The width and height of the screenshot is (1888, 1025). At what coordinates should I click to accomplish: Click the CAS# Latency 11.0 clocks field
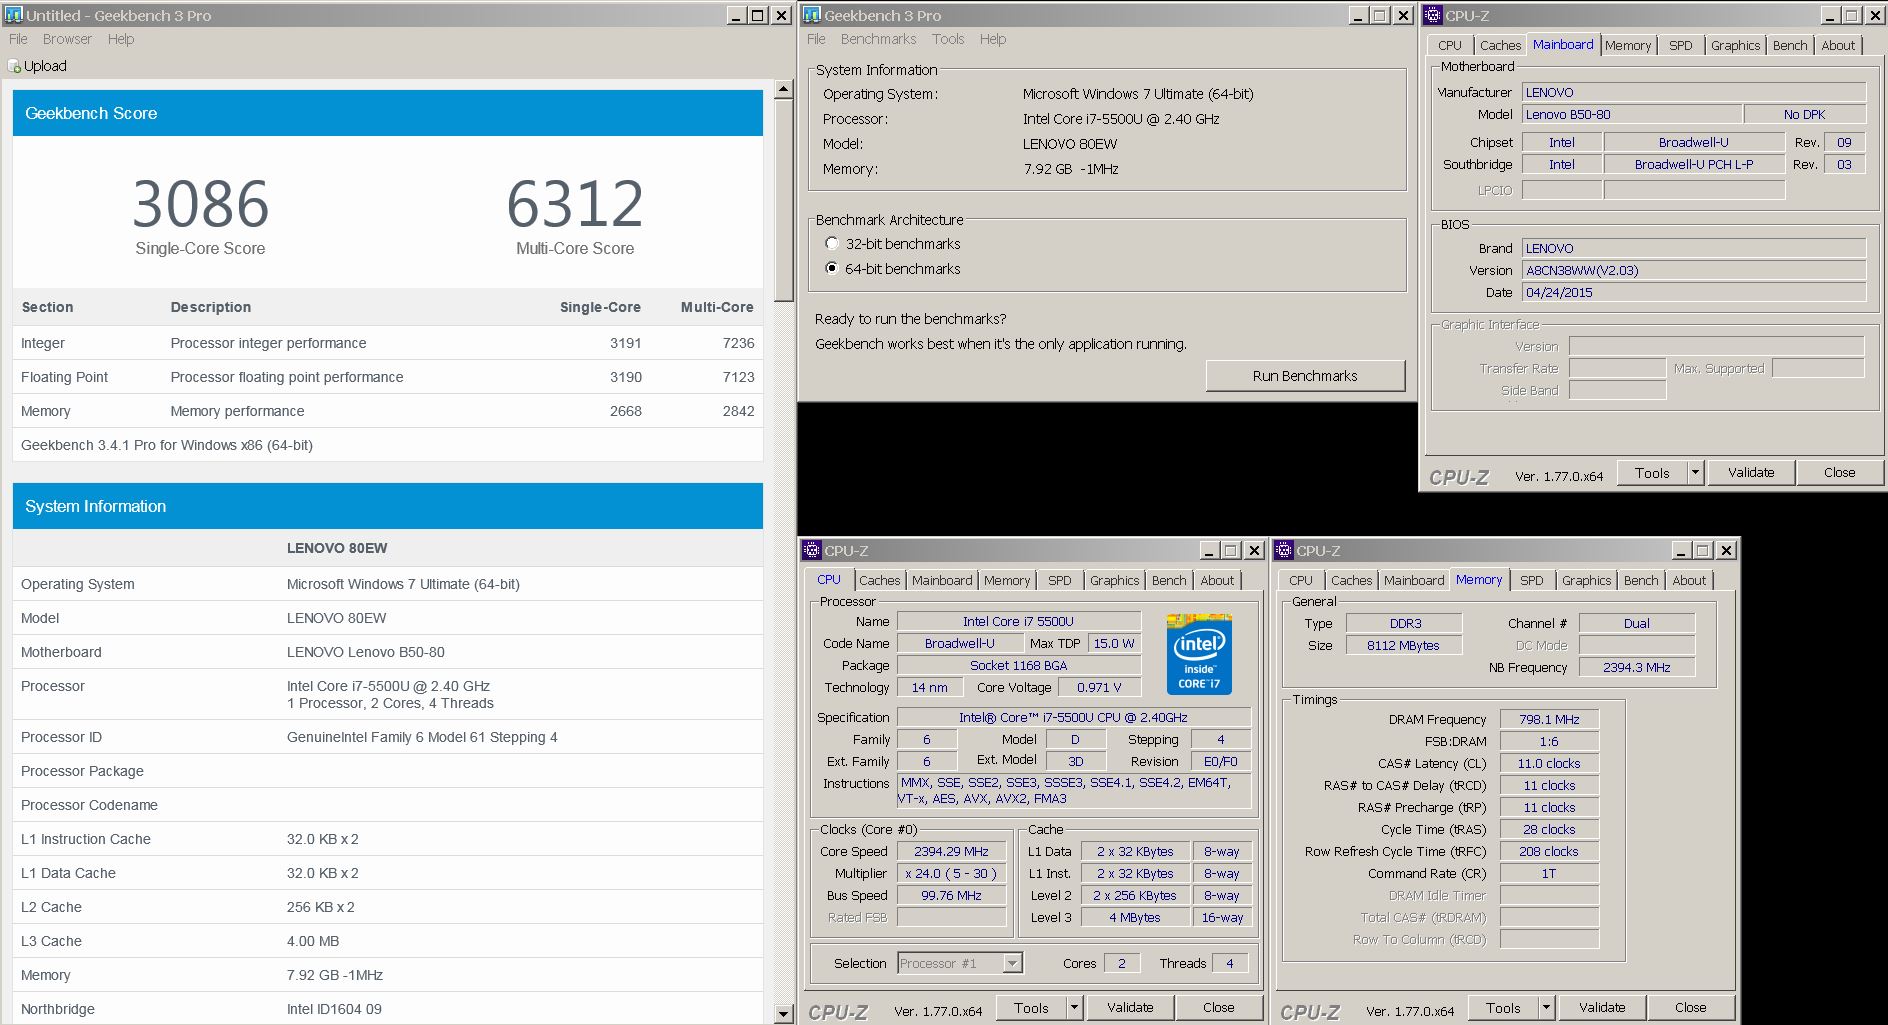coord(1549,763)
